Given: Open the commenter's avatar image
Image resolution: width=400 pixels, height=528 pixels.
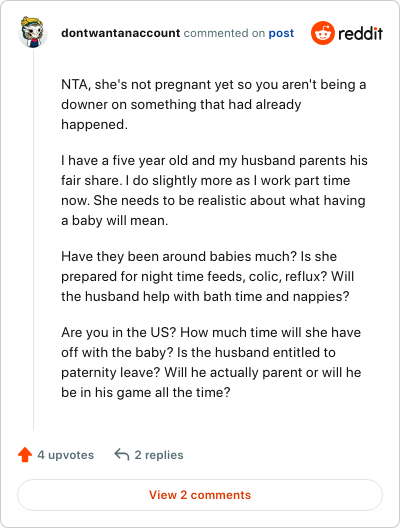Looking at the screenshot, I should click(33, 32).
